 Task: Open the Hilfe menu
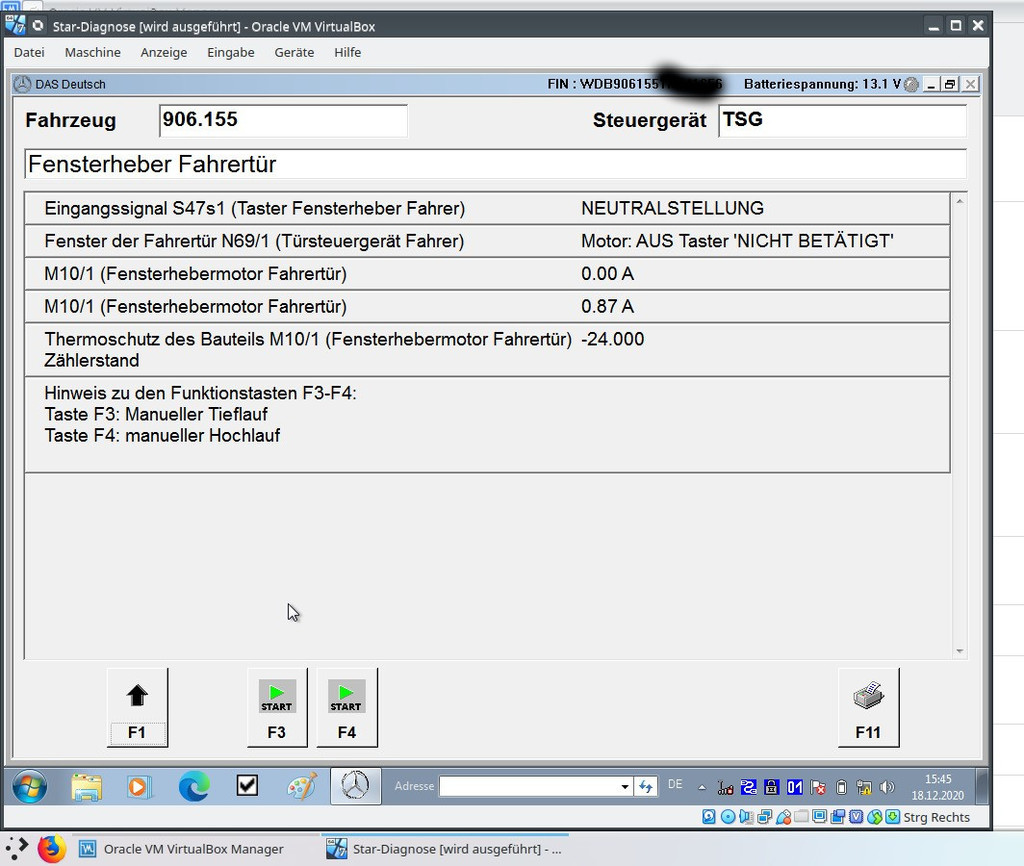(347, 52)
